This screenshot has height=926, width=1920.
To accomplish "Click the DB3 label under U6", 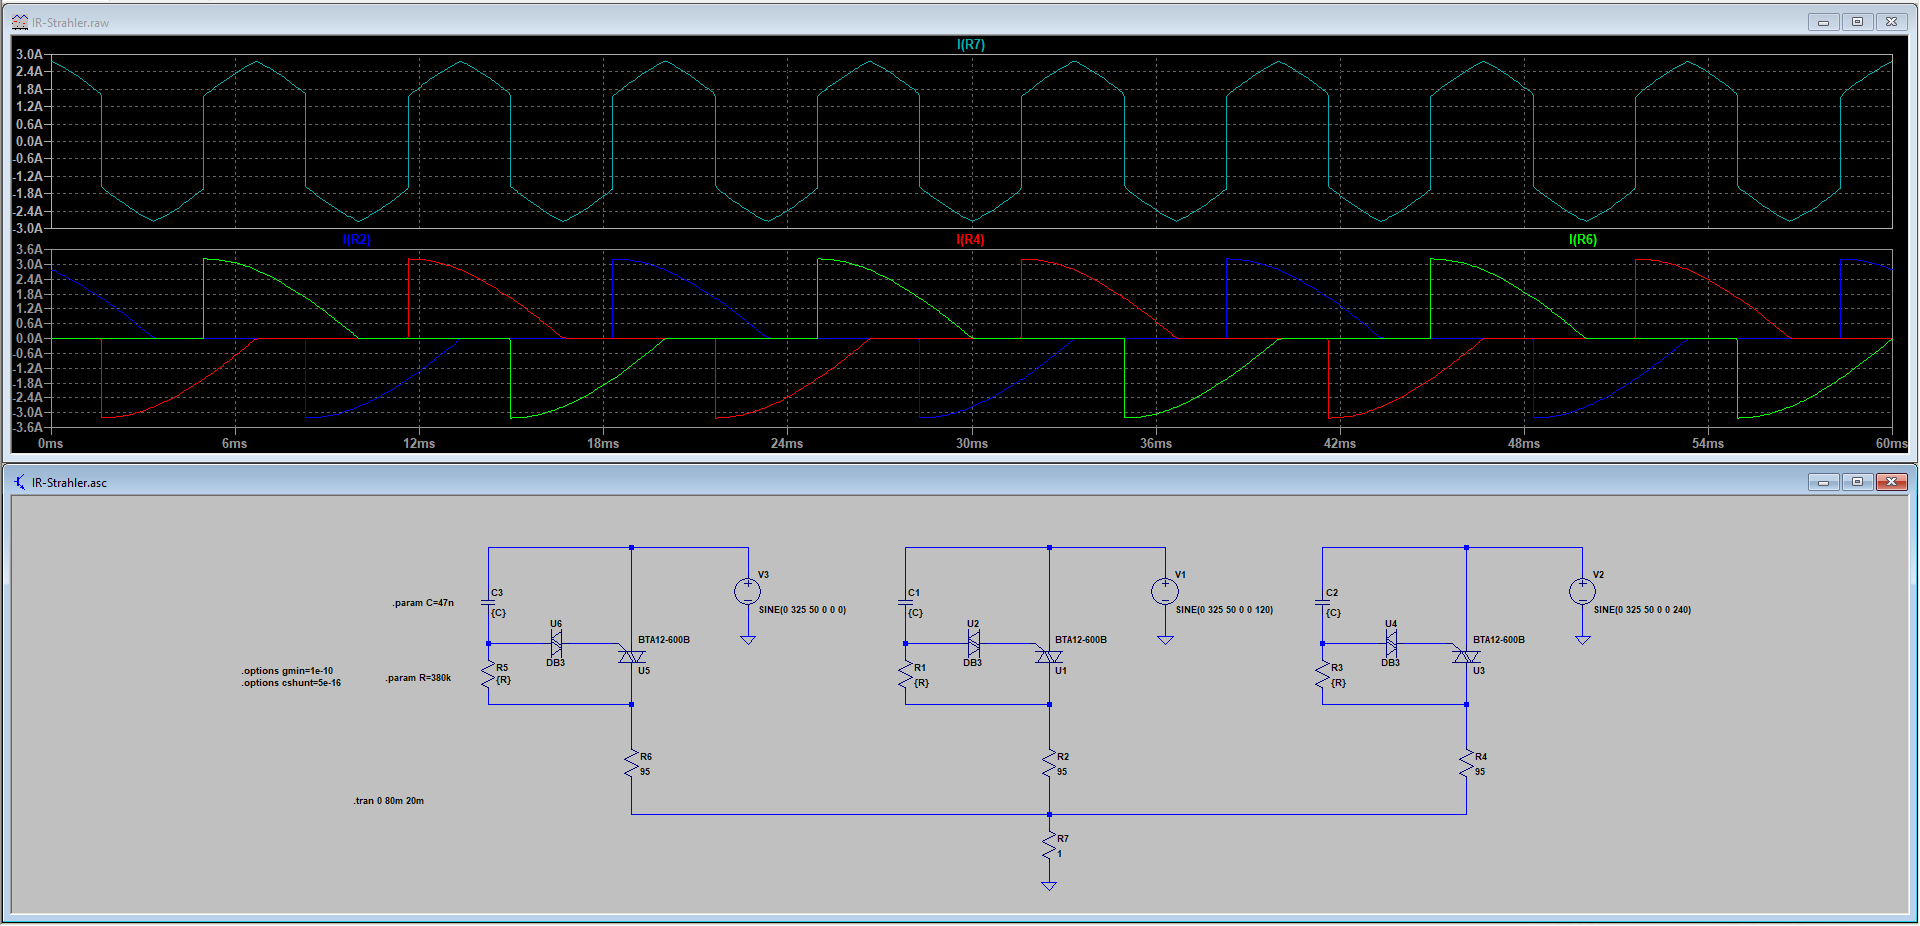I will point(555,663).
